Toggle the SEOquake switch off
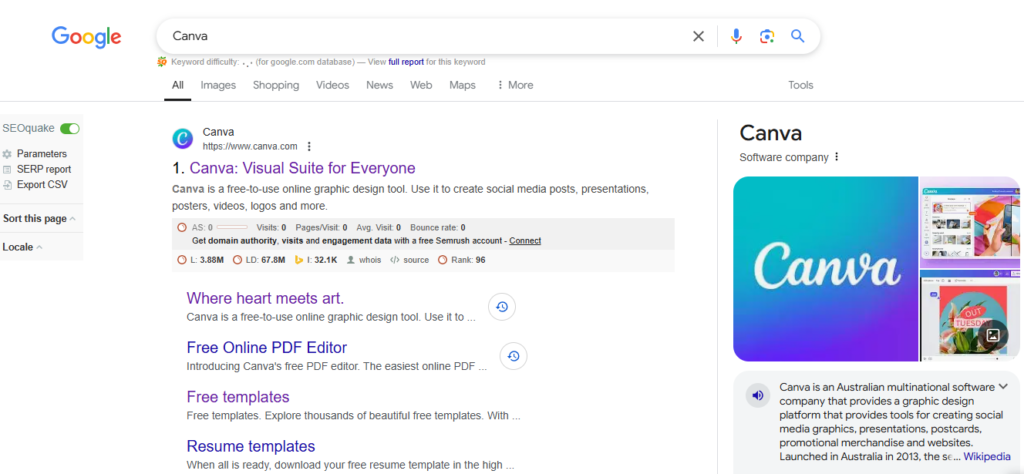Screen dimensions: 1024x474 tap(69, 129)
